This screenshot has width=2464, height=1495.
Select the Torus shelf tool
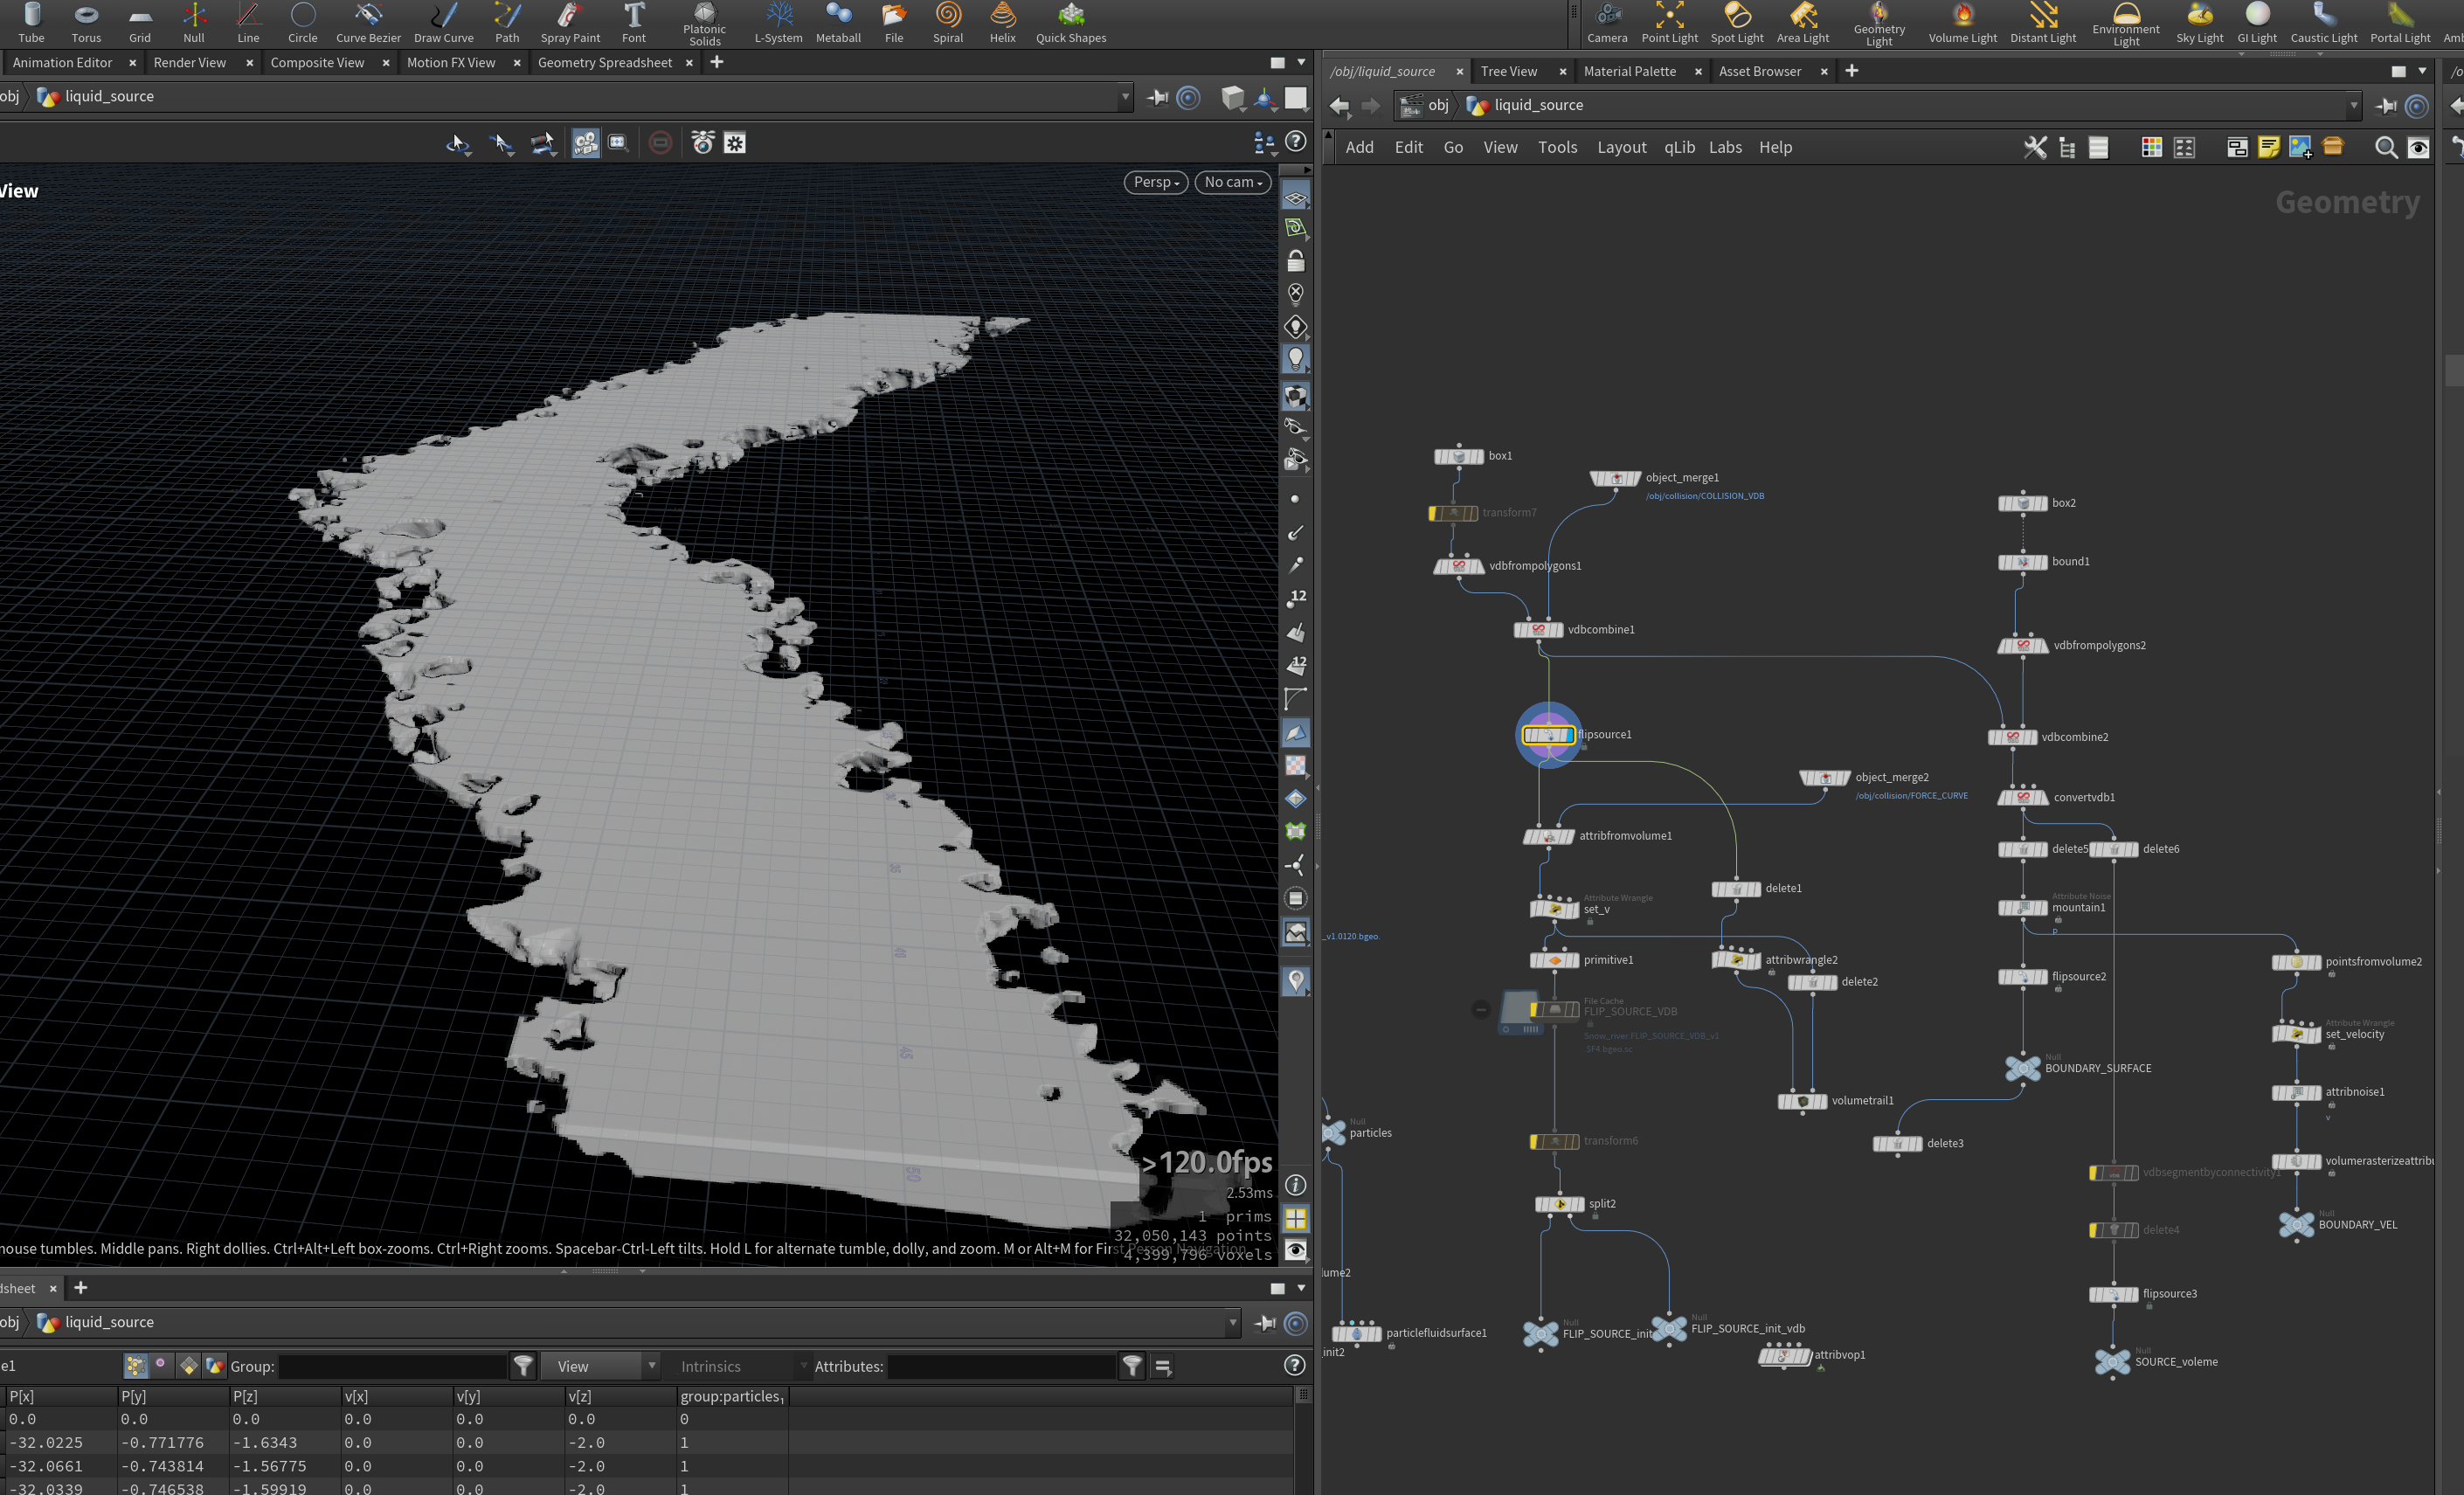point(86,23)
